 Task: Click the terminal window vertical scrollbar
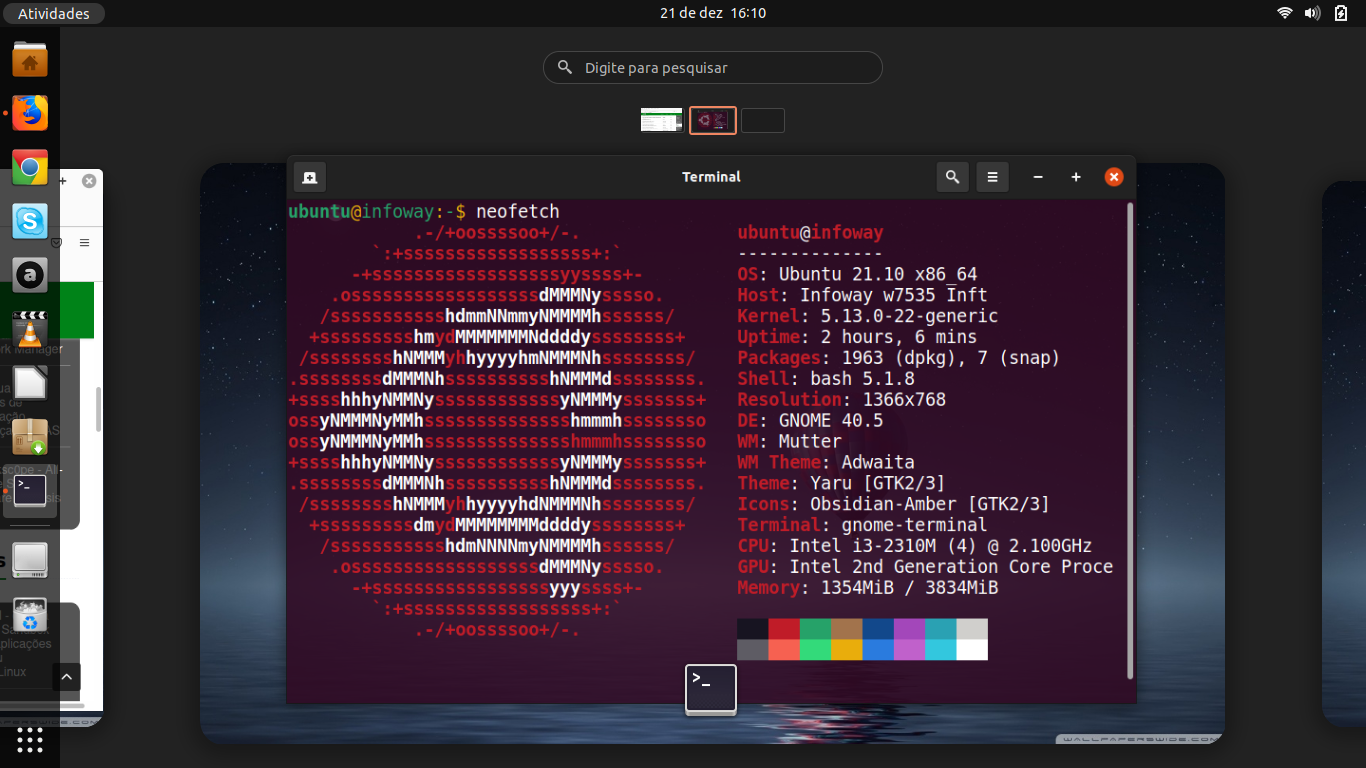click(1131, 441)
